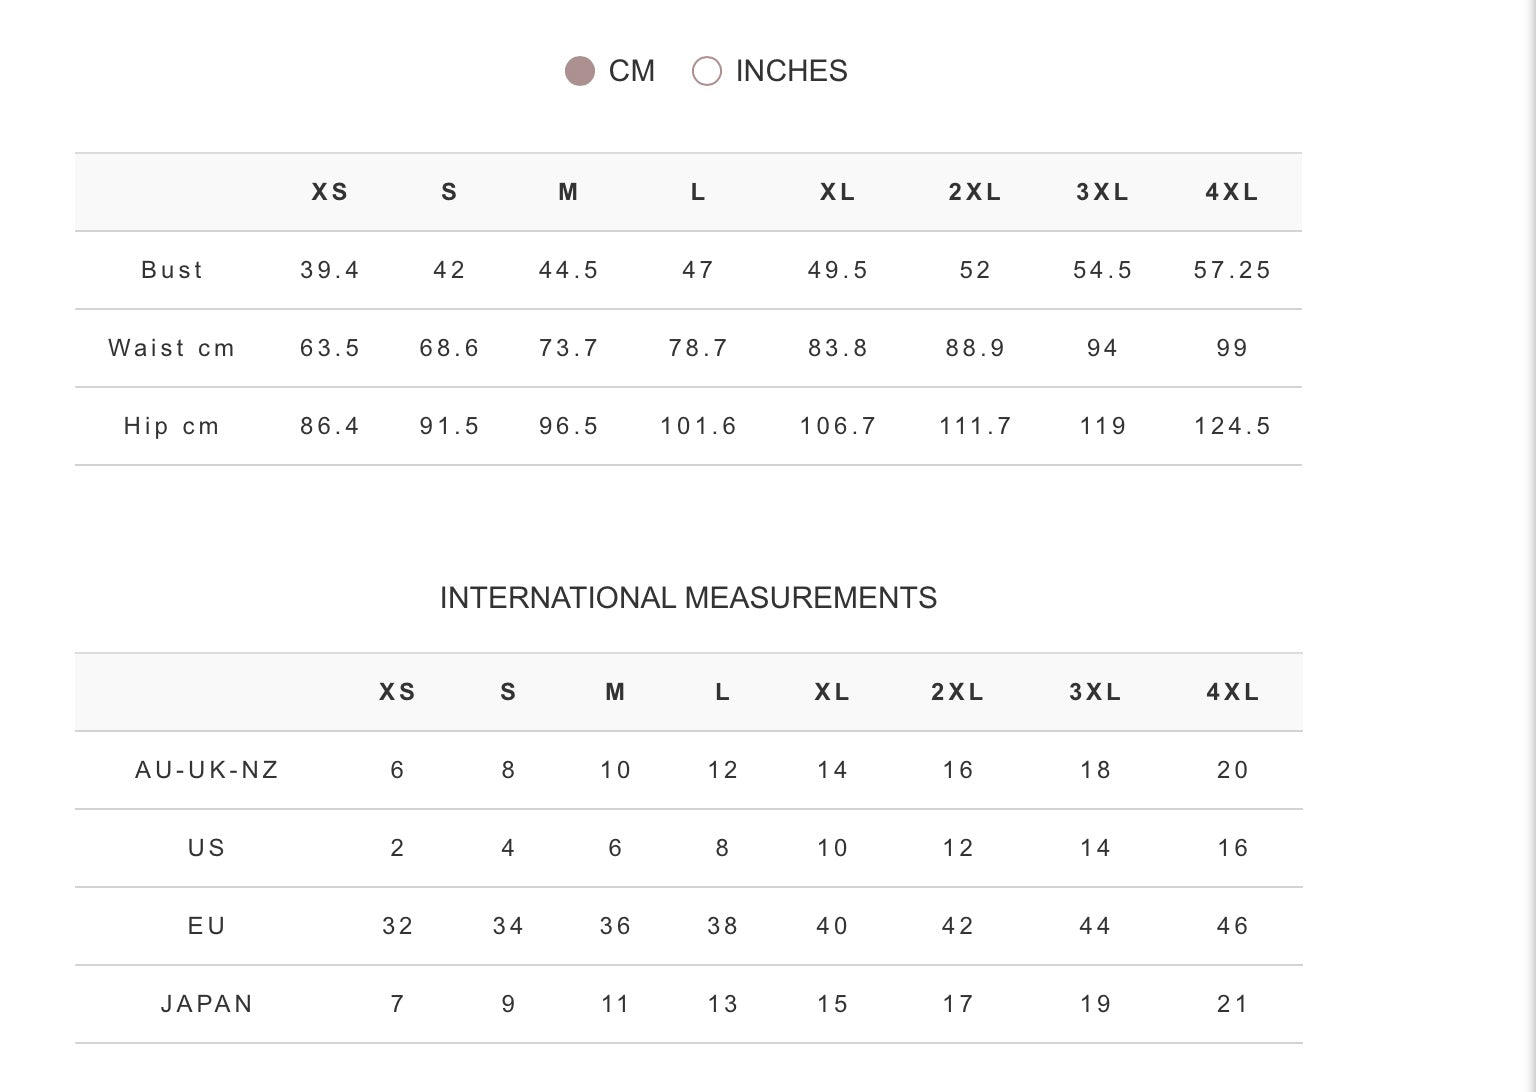Select the JAPAN row label
This screenshot has height=1092, width=1536.
(x=207, y=1004)
